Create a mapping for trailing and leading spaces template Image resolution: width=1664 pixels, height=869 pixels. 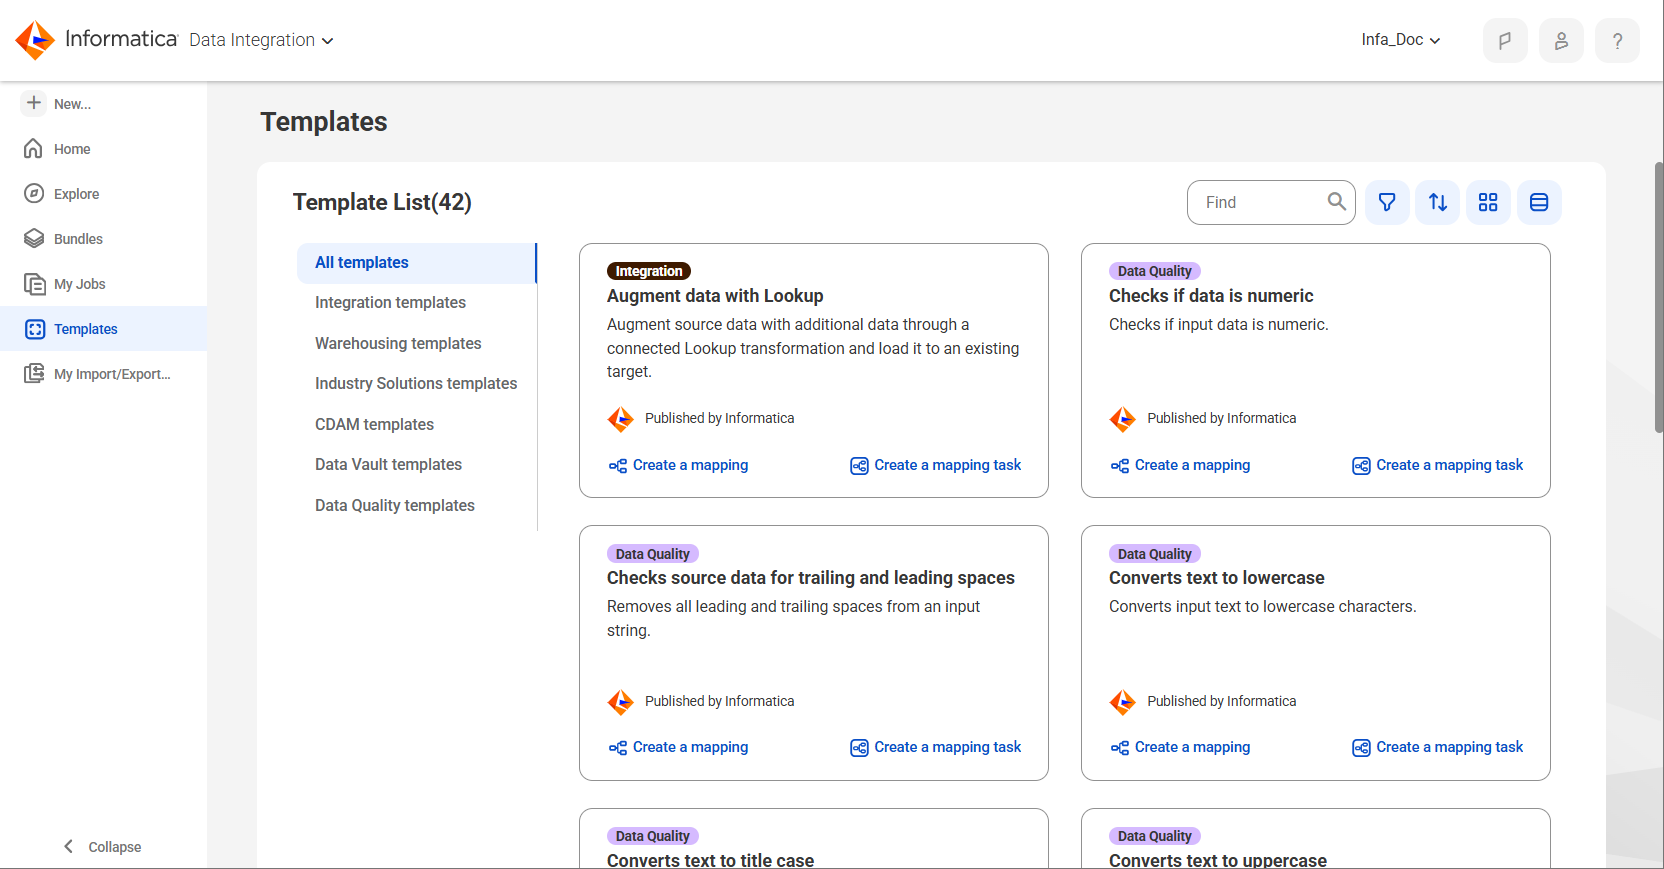click(x=678, y=747)
